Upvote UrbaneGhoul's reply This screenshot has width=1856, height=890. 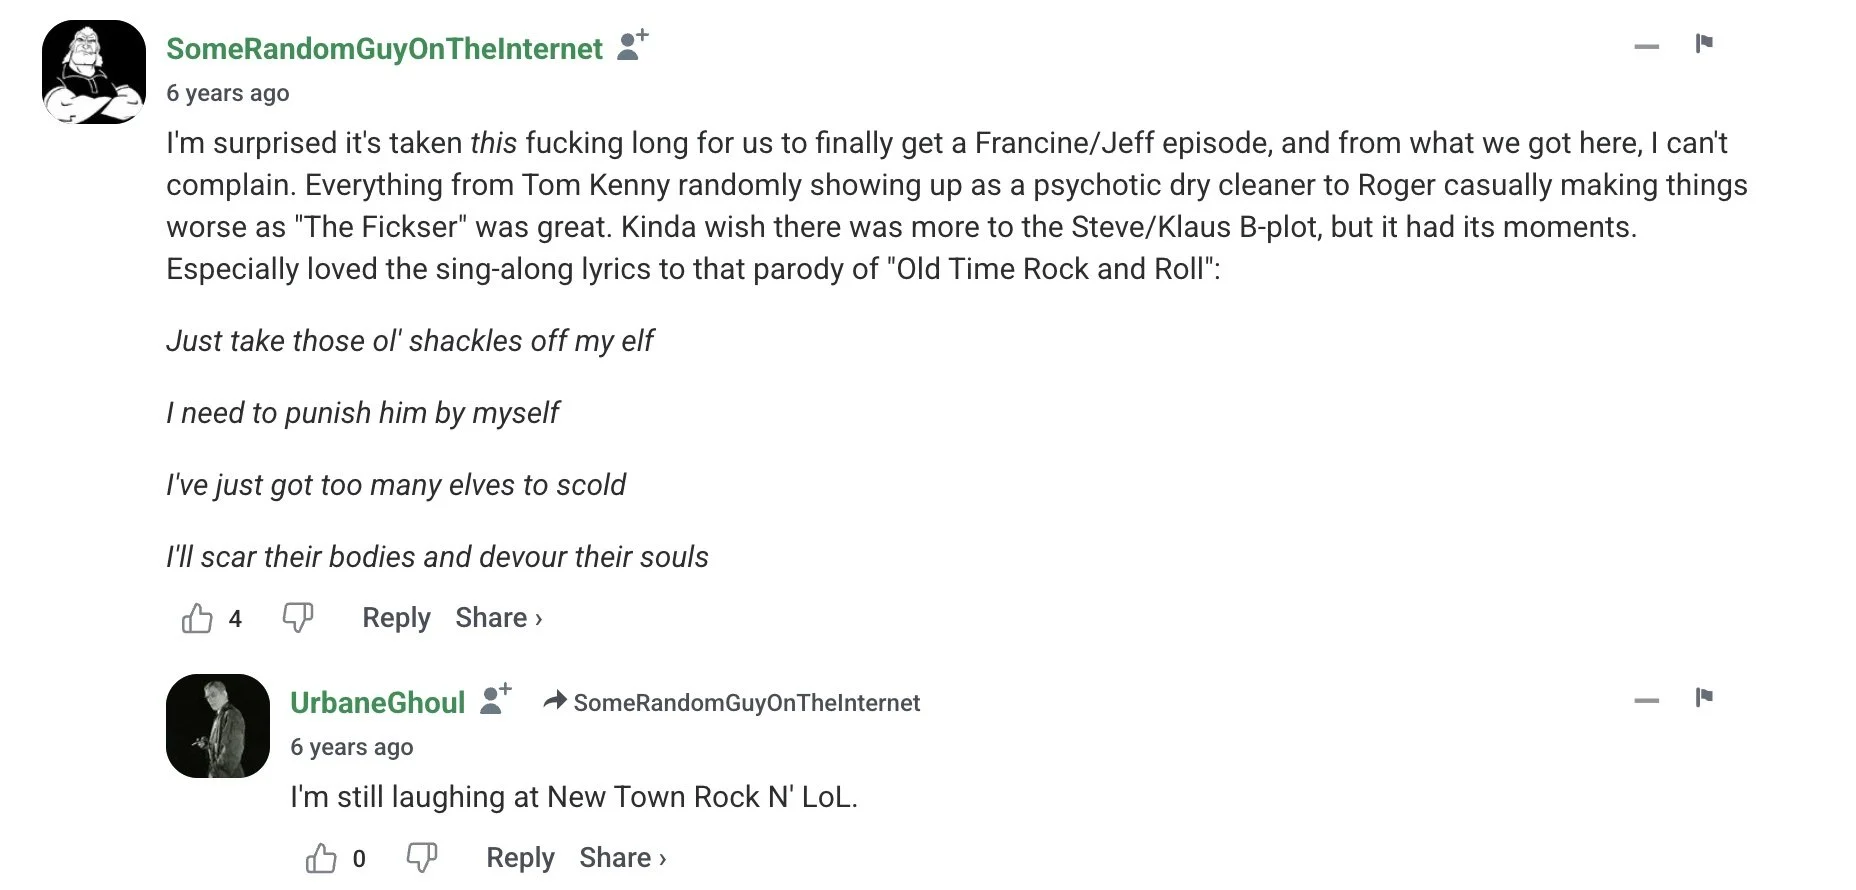(x=321, y=858)
